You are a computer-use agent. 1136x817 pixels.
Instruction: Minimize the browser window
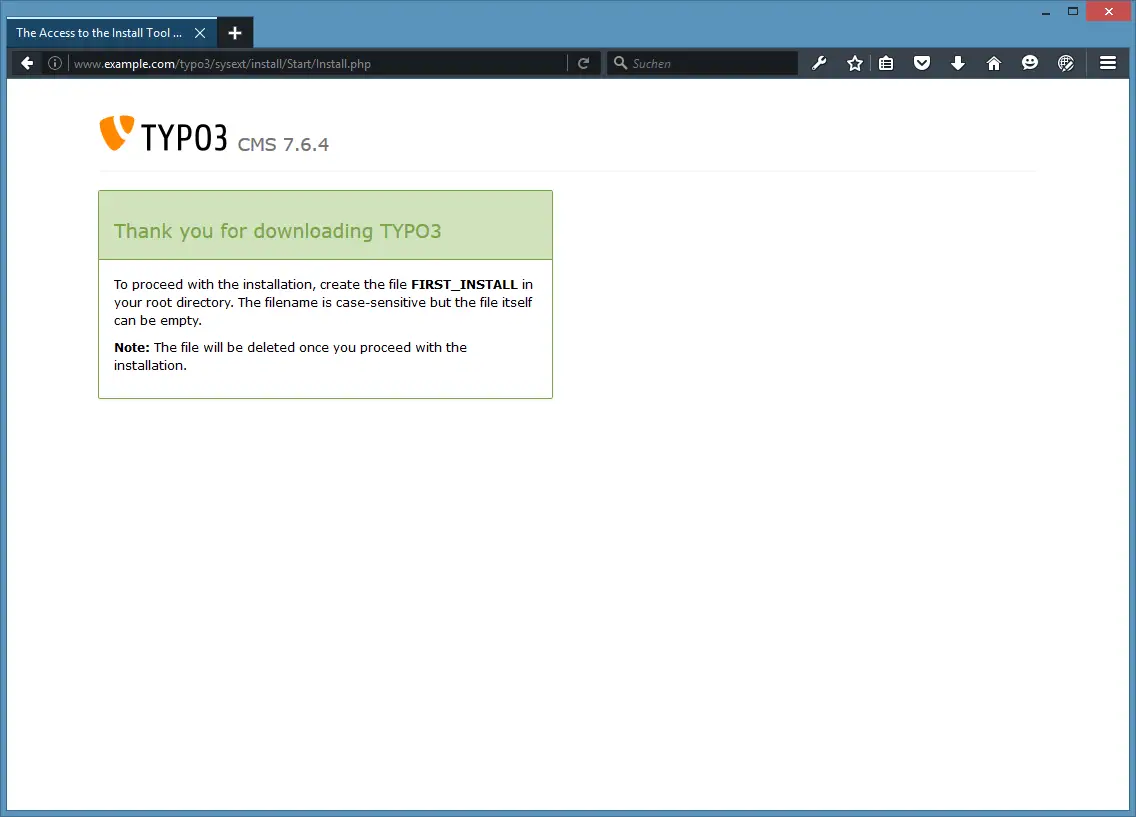point(1045,12)
